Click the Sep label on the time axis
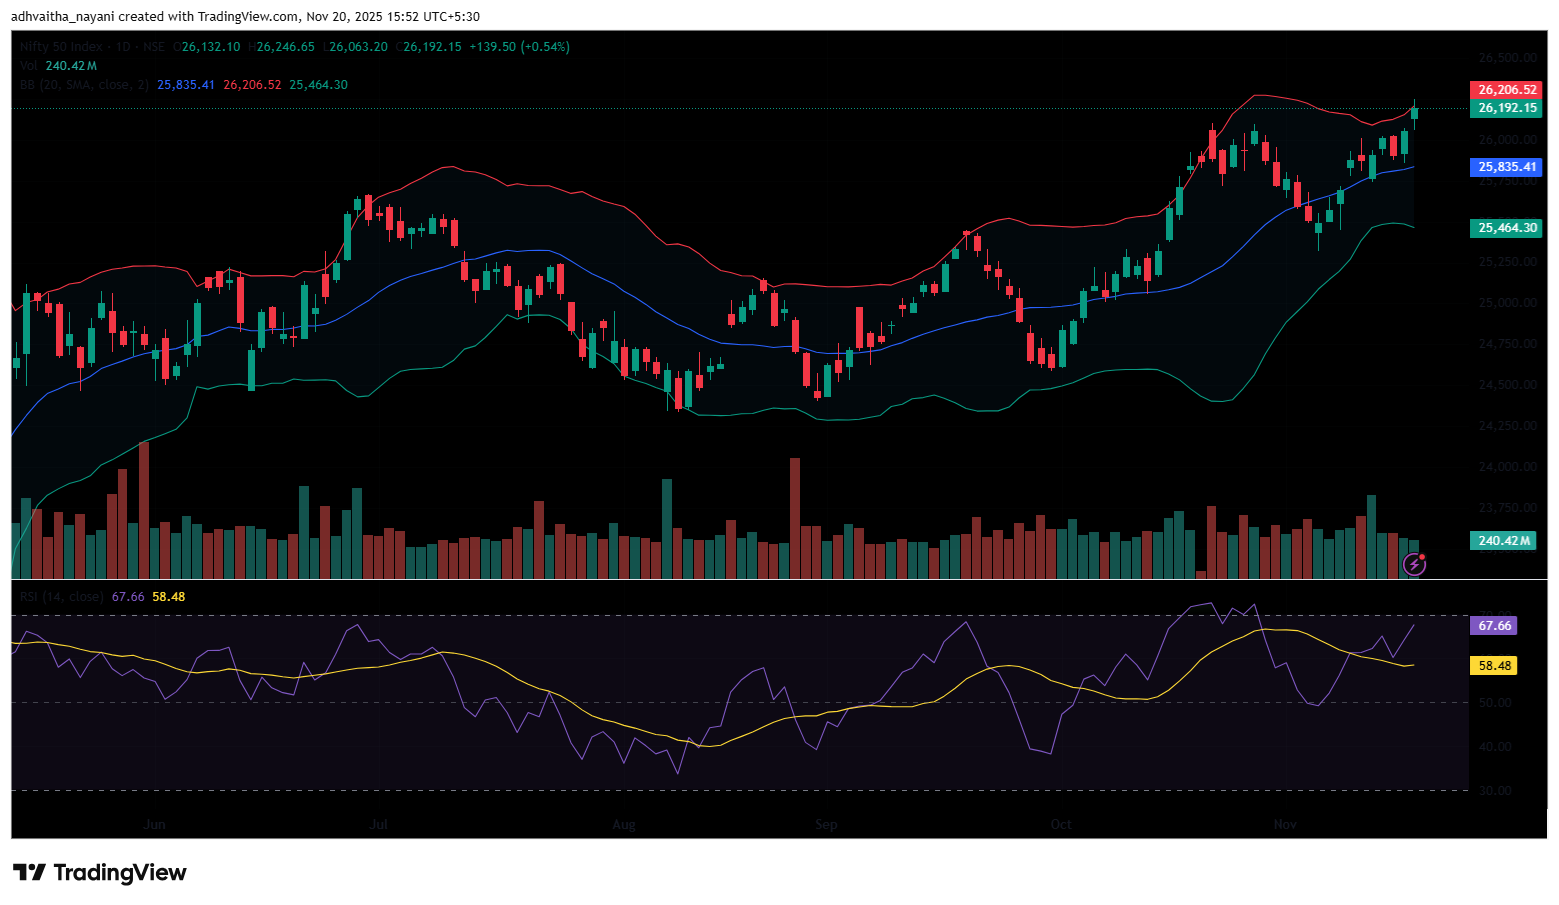 [x=826, y=825]
